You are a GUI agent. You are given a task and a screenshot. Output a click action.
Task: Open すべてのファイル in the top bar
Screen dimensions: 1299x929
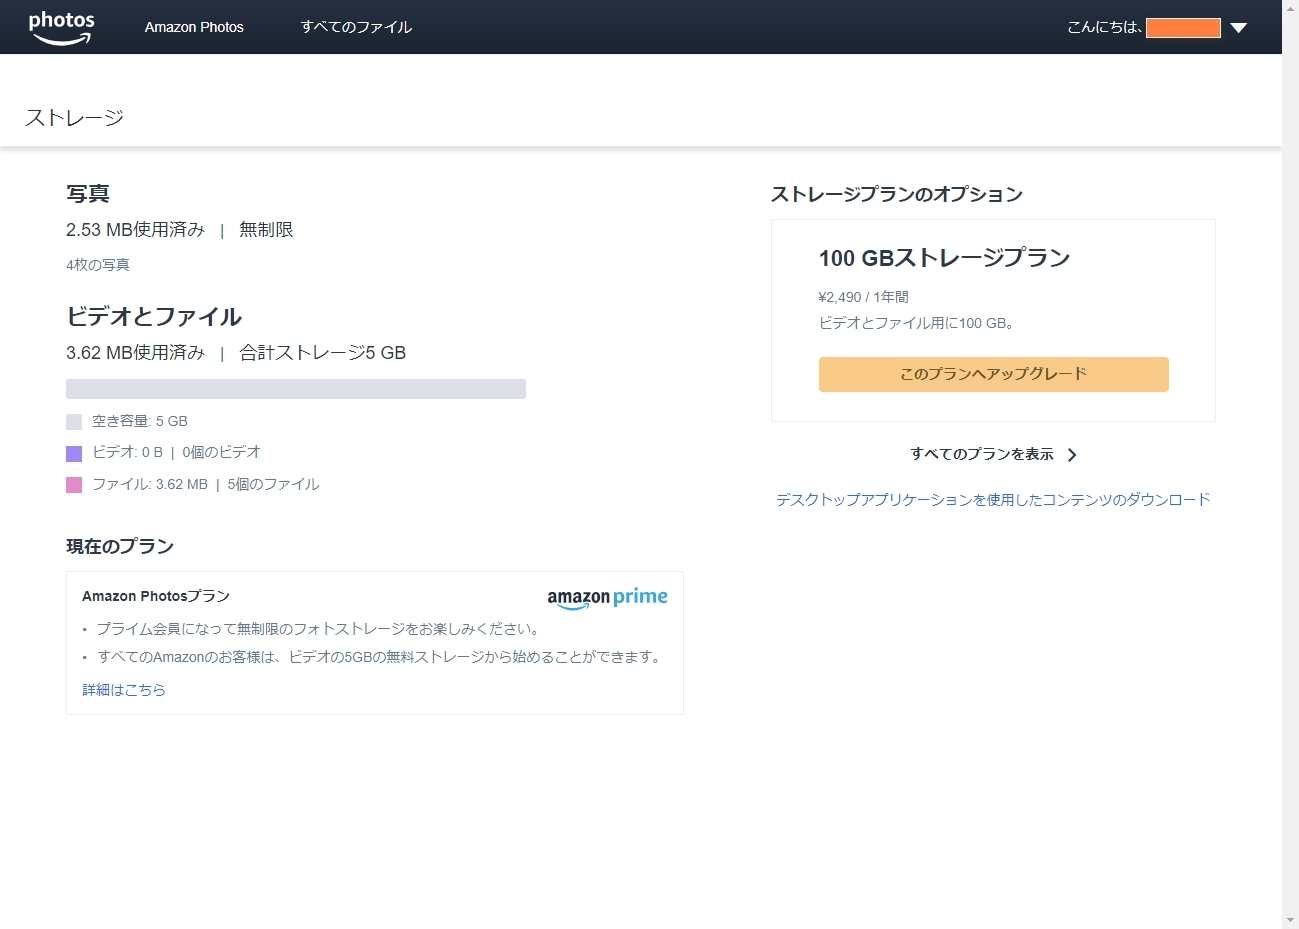point(356,27)
